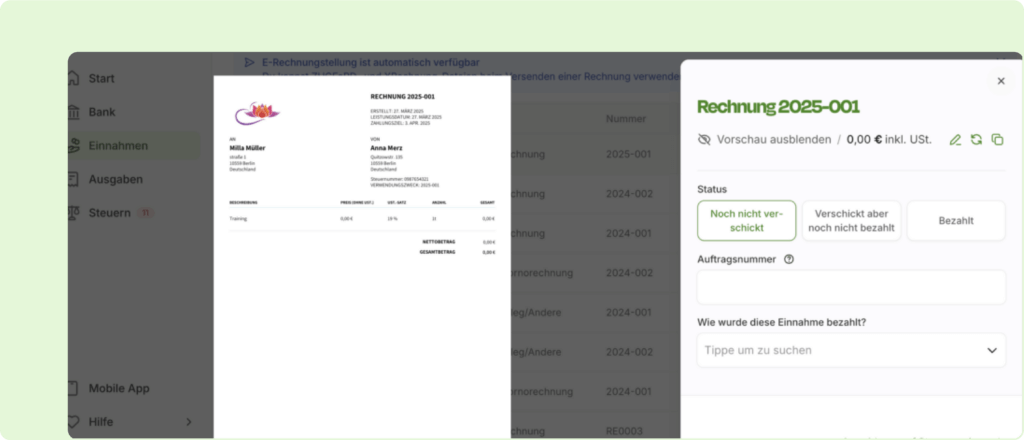
Task: Click the refresh arrows icon next to the amount
Action: (976, 140)
